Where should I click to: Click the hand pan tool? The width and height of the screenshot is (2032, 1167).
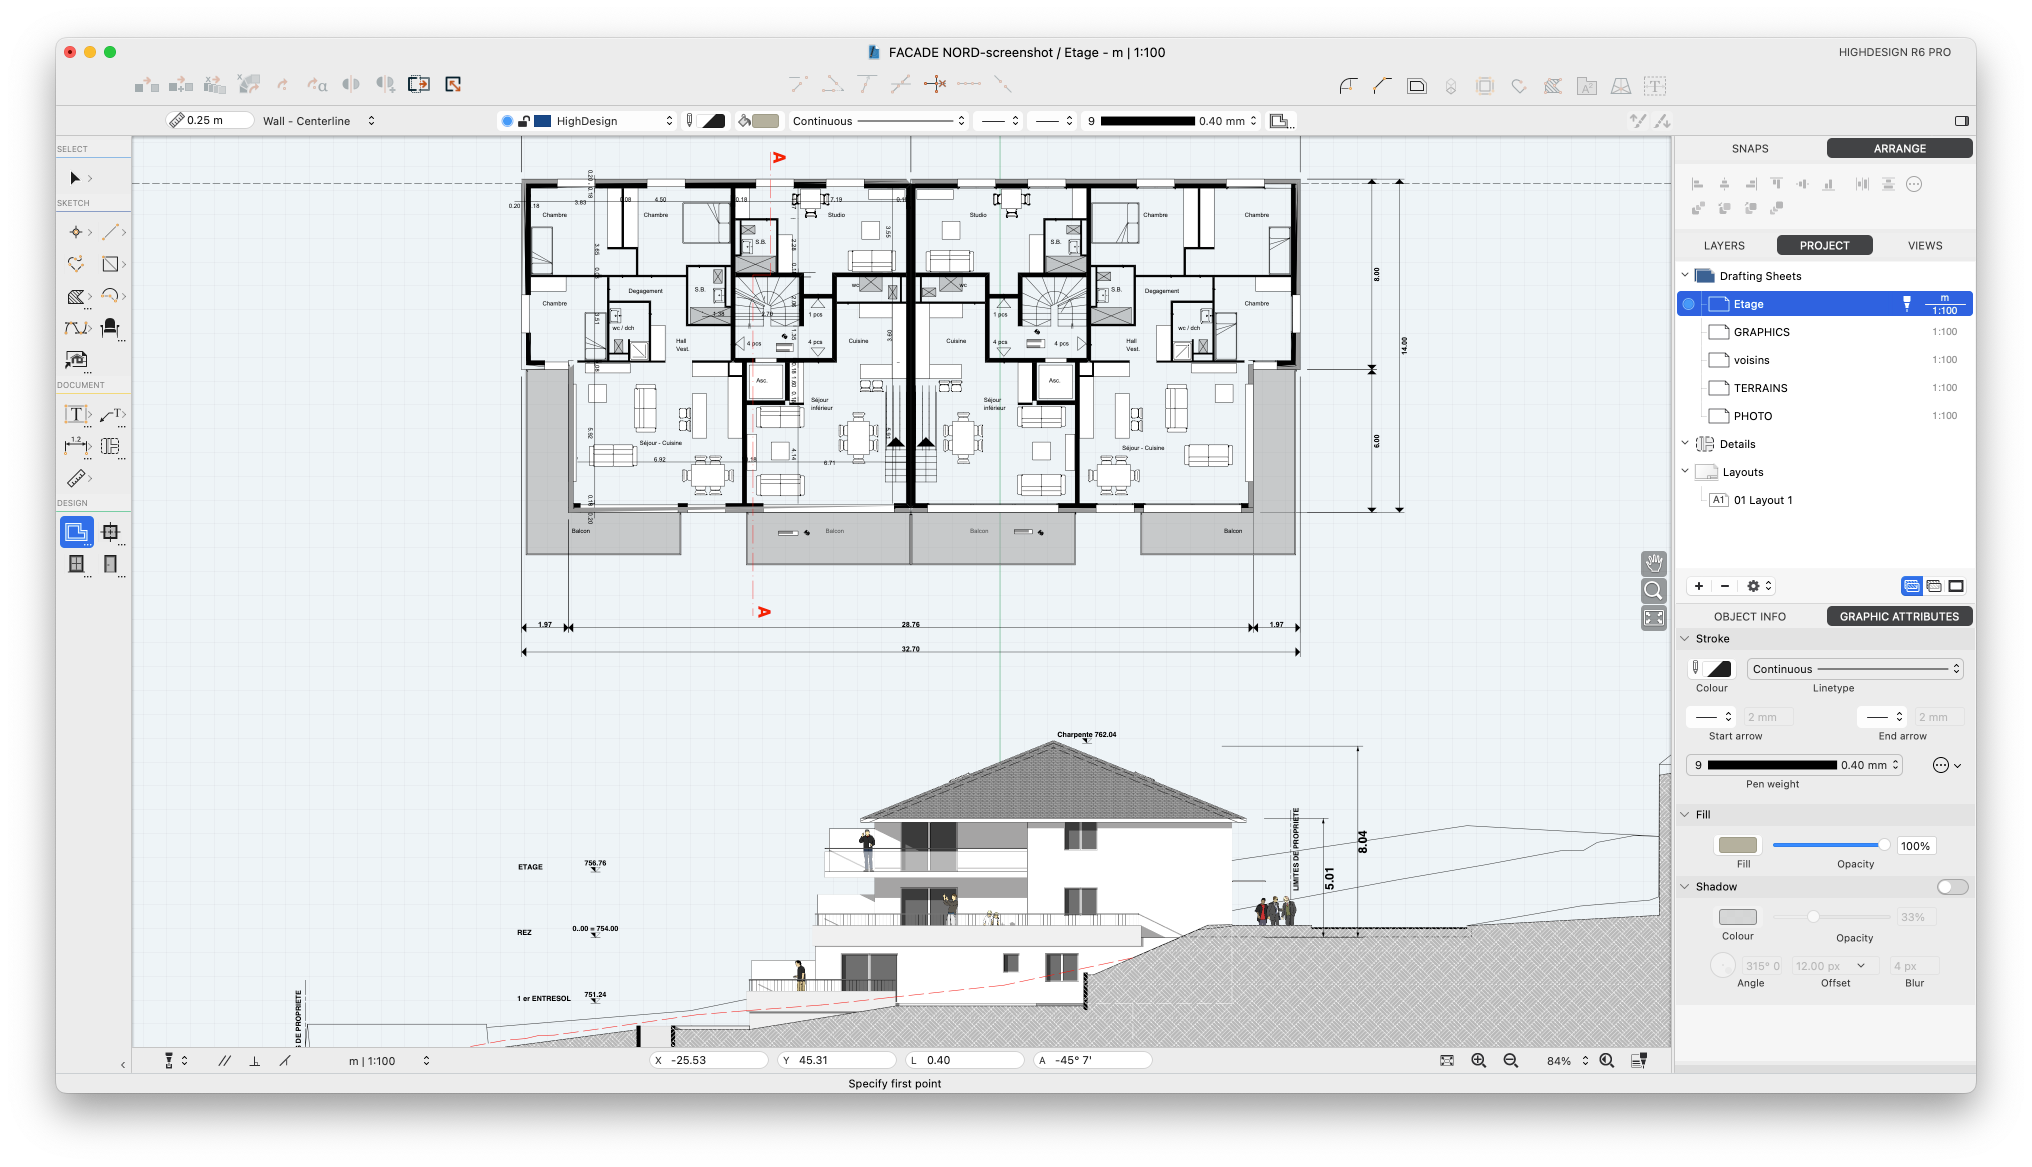point(1654,563)
